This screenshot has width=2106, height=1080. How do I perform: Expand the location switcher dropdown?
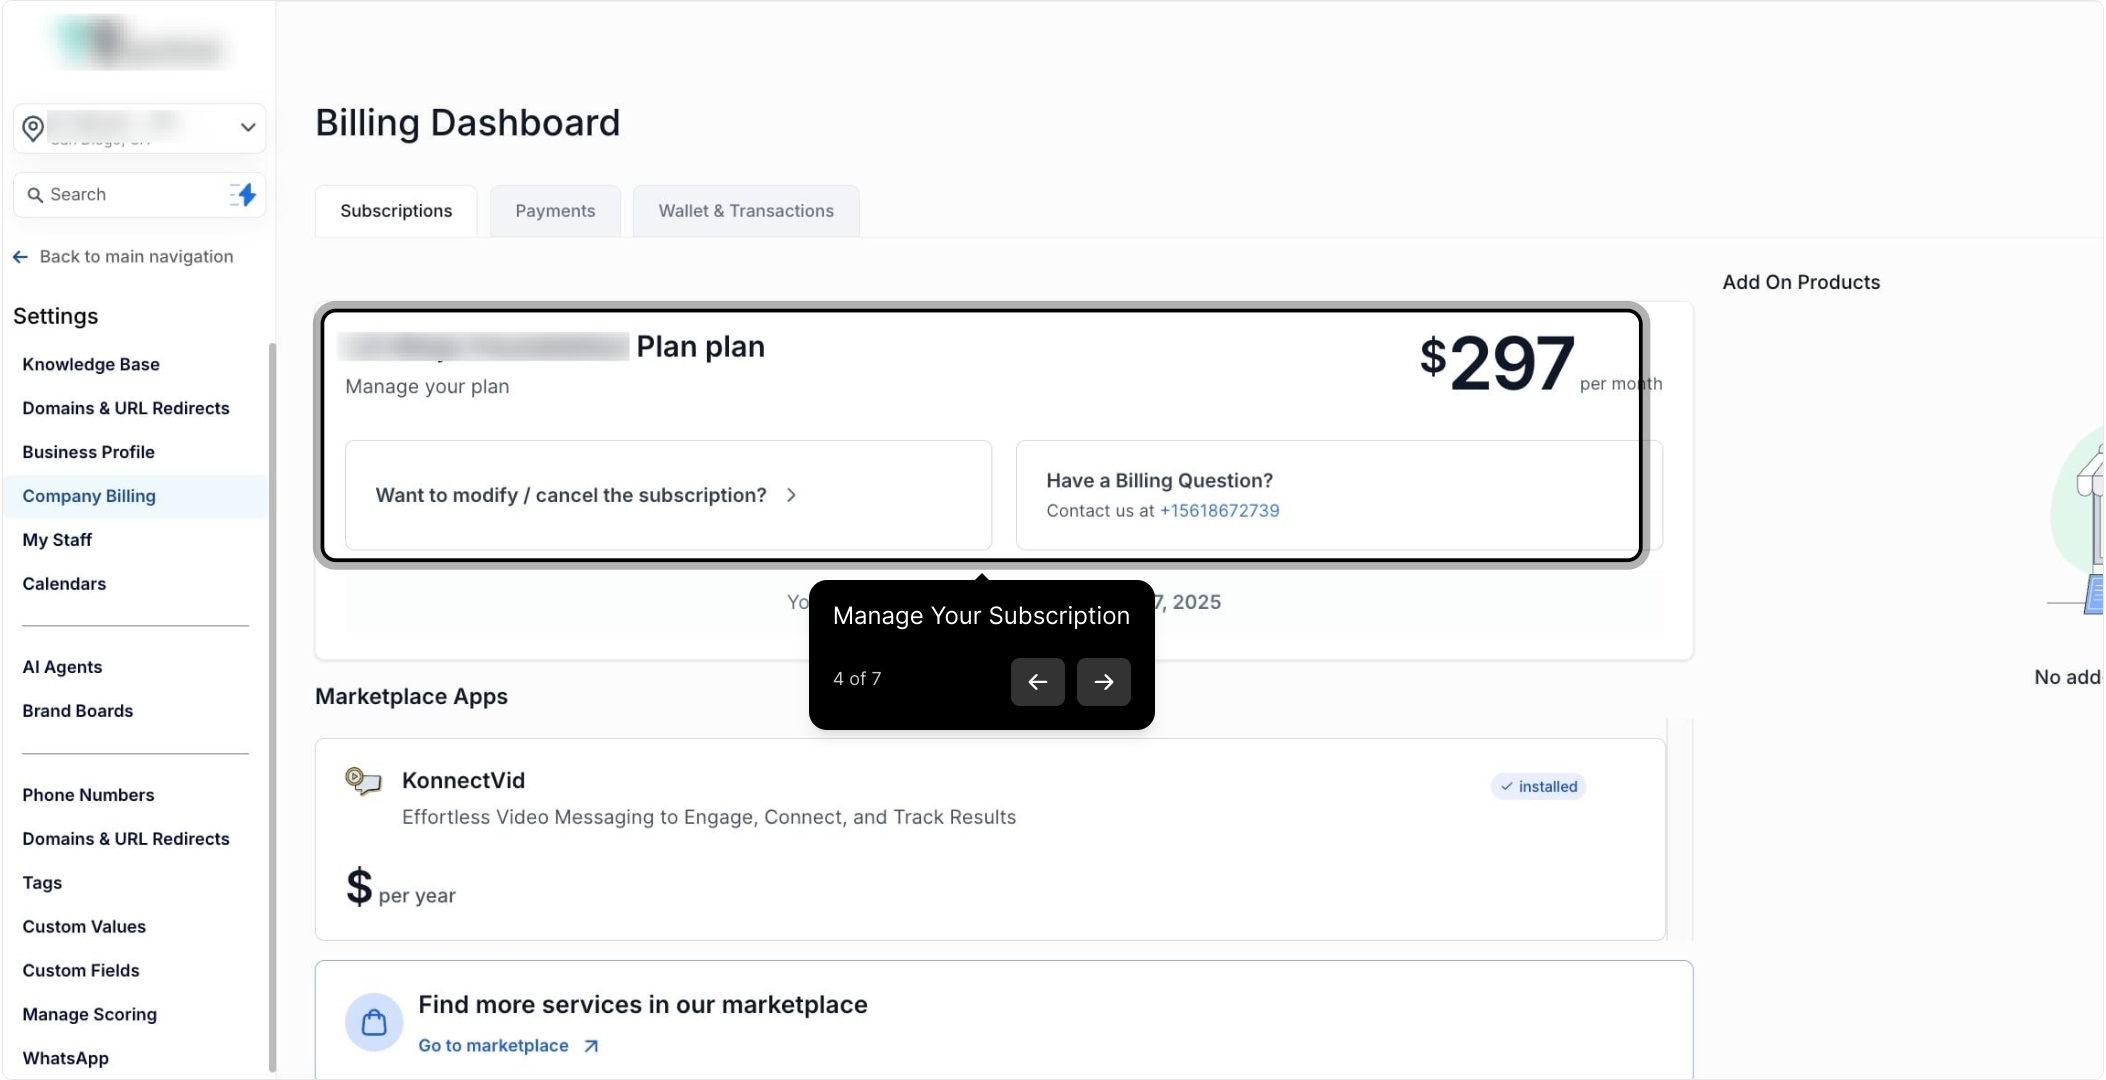click(248, 128)
